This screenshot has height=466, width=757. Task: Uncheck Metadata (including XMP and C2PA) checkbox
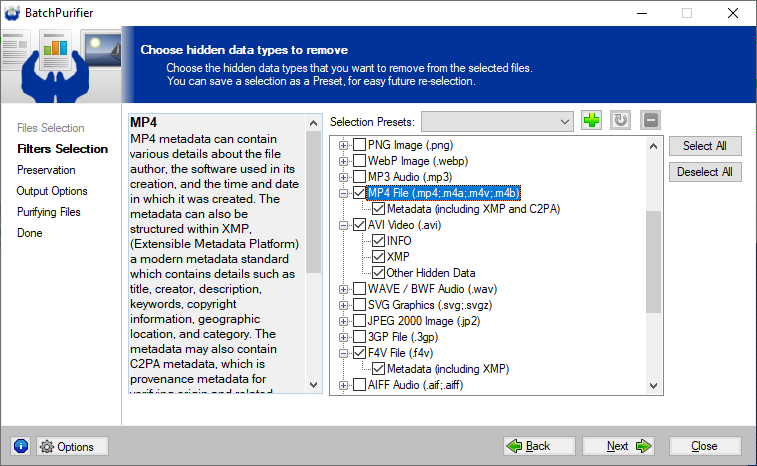pos(378,209)
